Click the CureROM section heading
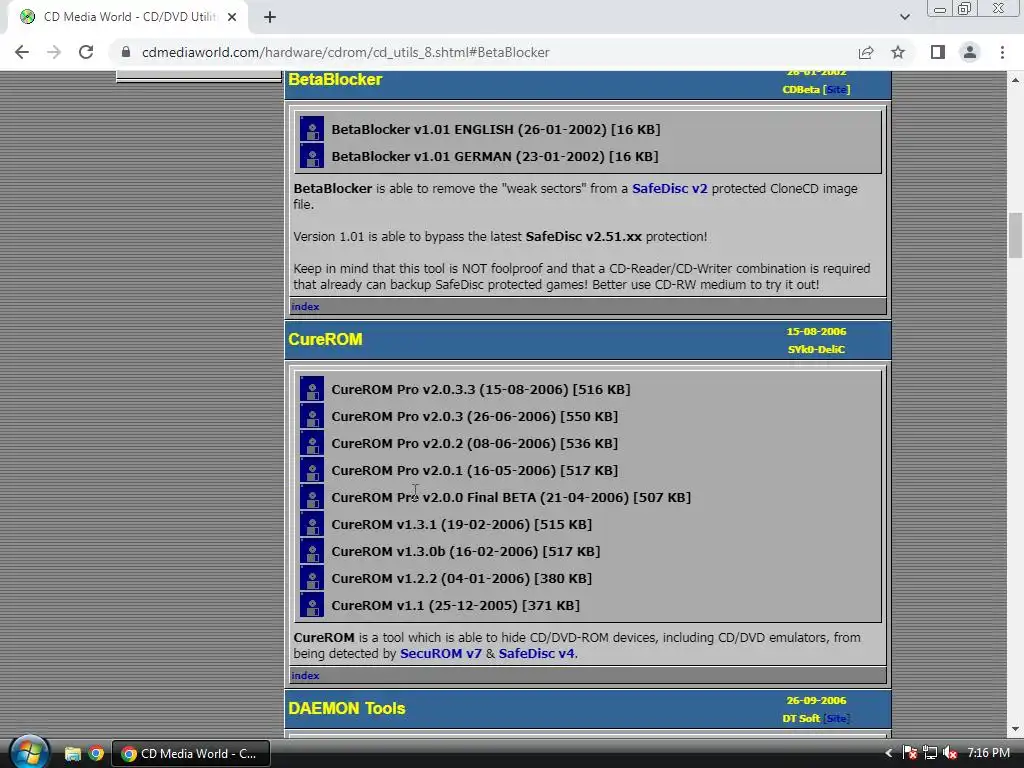The height and width of the screenshot is (768, 1024). pyautogui.click(x=325, y=340)
